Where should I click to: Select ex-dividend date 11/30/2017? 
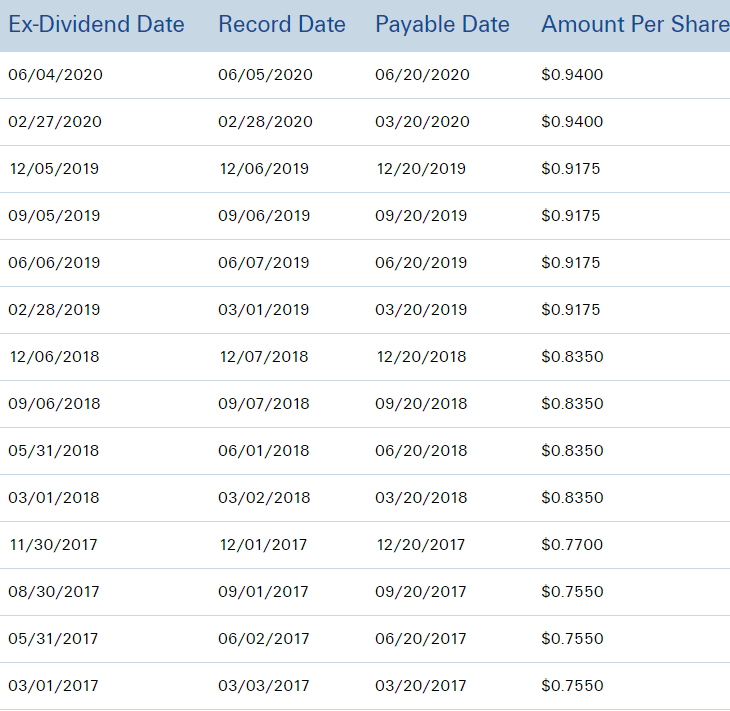tap(54, 545)
